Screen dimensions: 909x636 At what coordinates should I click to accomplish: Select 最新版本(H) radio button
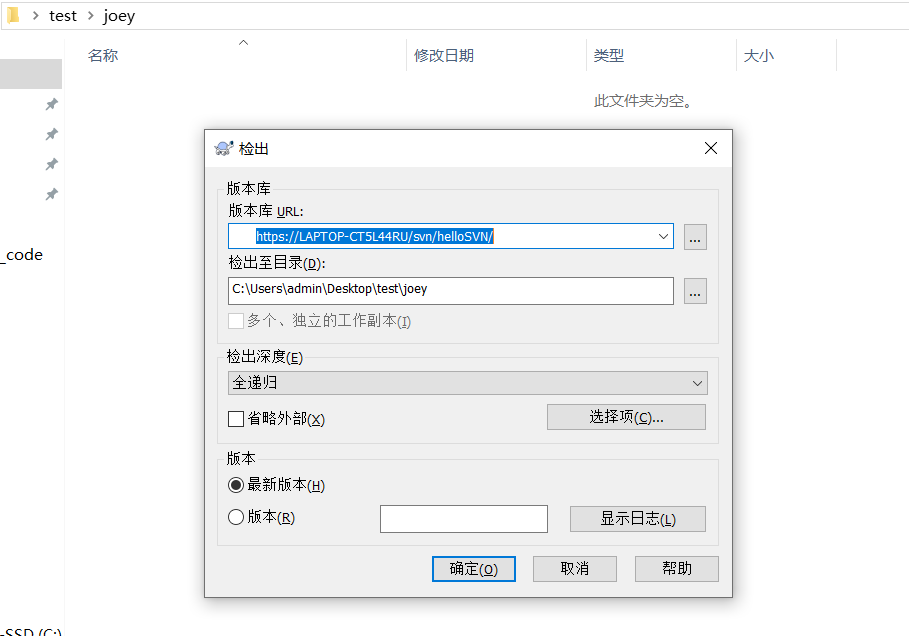pyautogui.click(x=236, y=485)
